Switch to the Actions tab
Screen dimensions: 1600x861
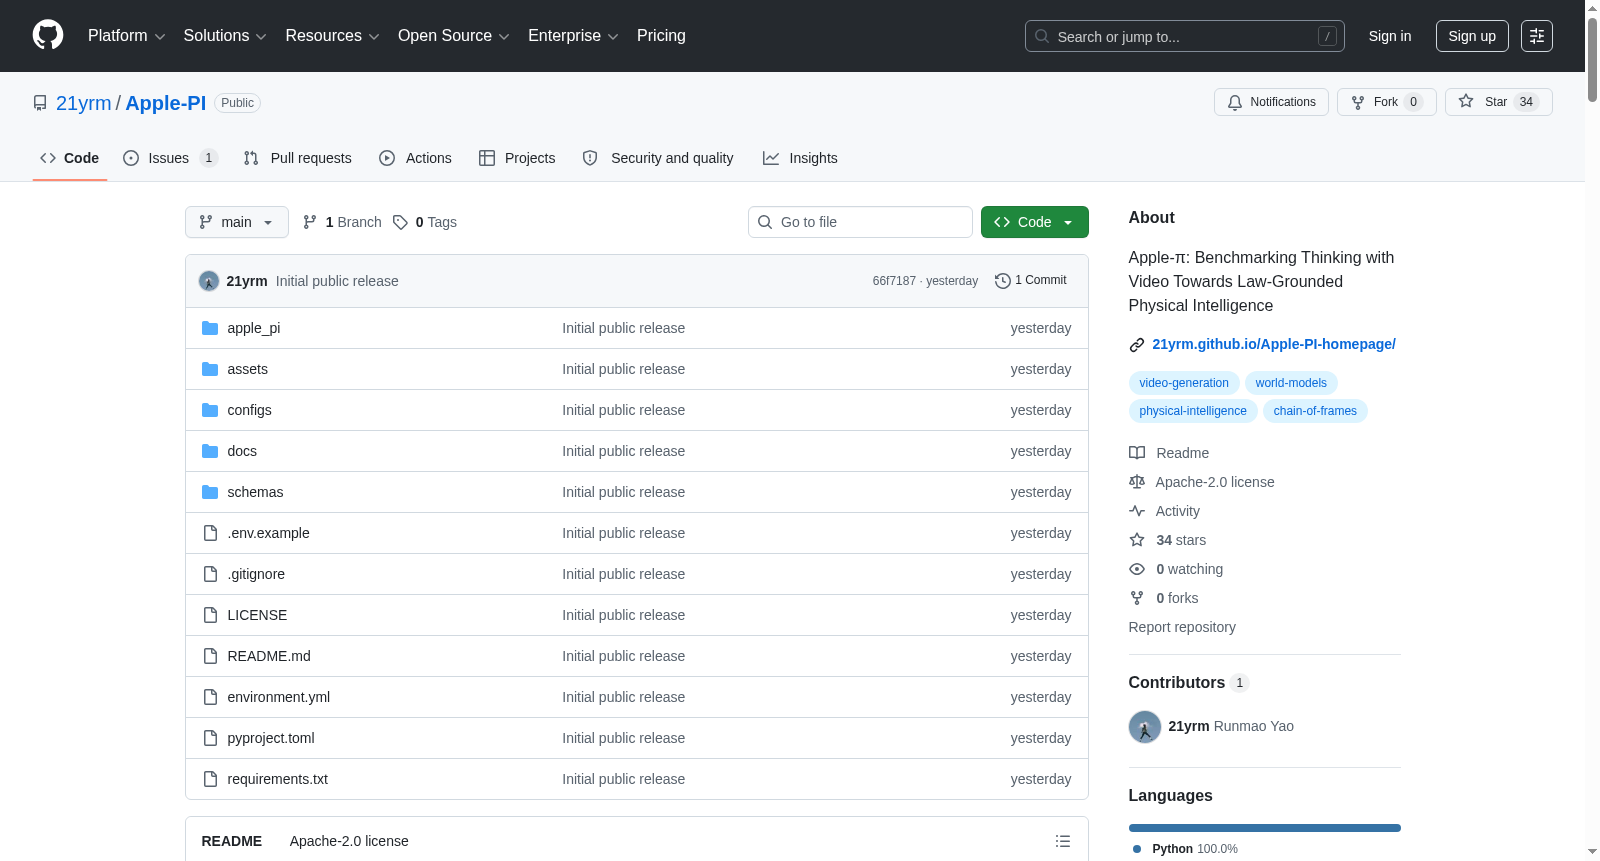click(416, 158)
